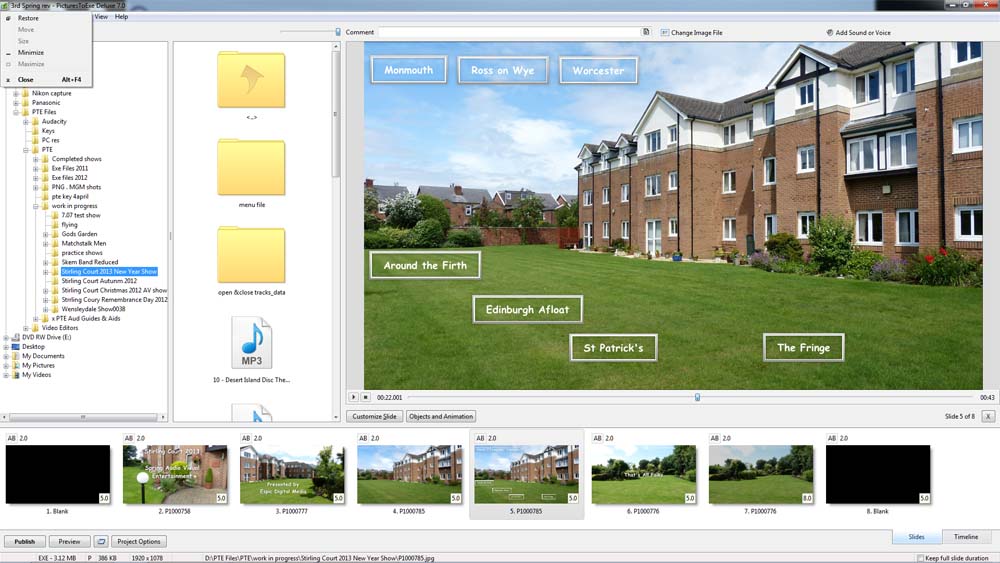
Task: Click the Publish button
Action: pyautogui.click(x=25, y=541)
